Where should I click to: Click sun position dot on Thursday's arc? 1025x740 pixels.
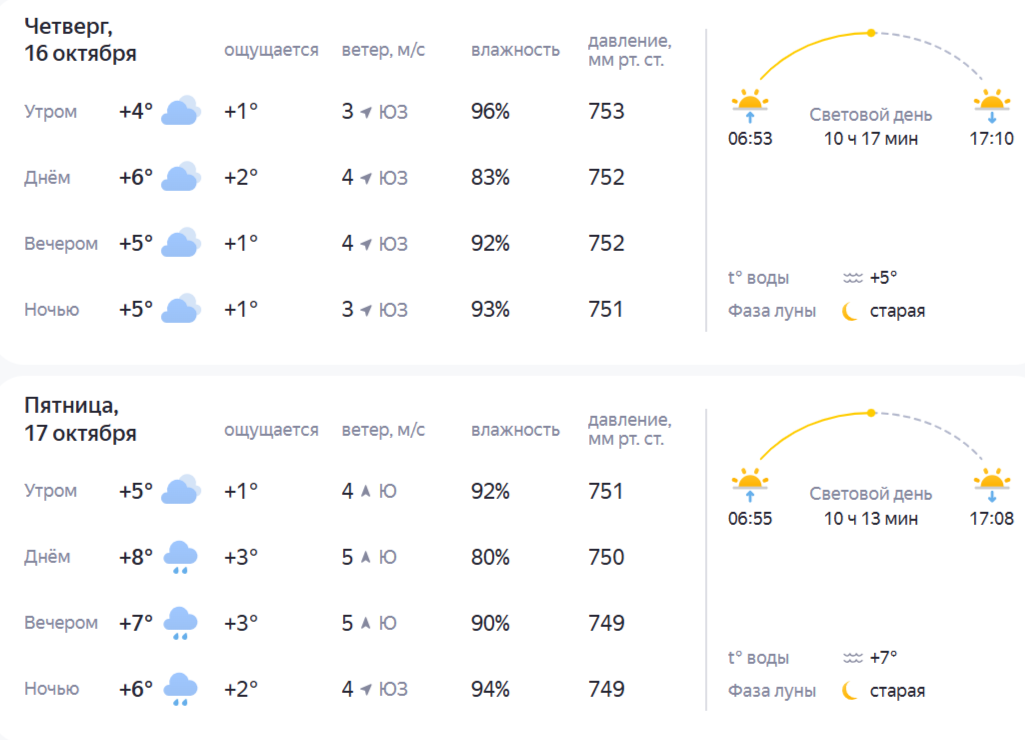point(871,33)
